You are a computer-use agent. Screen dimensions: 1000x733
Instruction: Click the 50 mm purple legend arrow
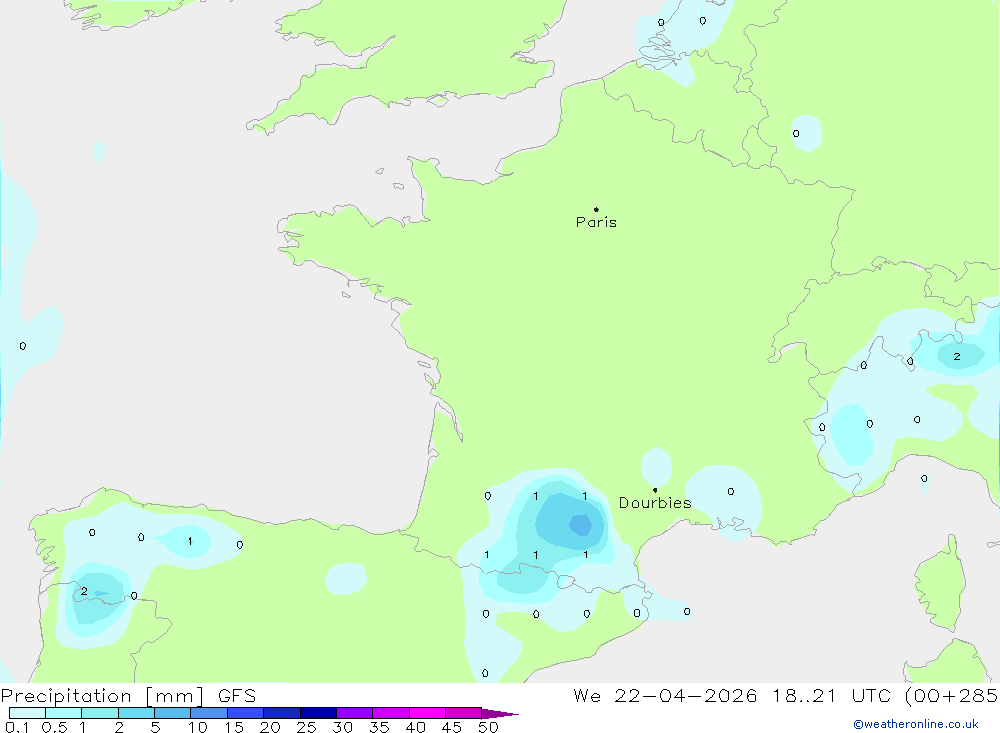(500, 713)
